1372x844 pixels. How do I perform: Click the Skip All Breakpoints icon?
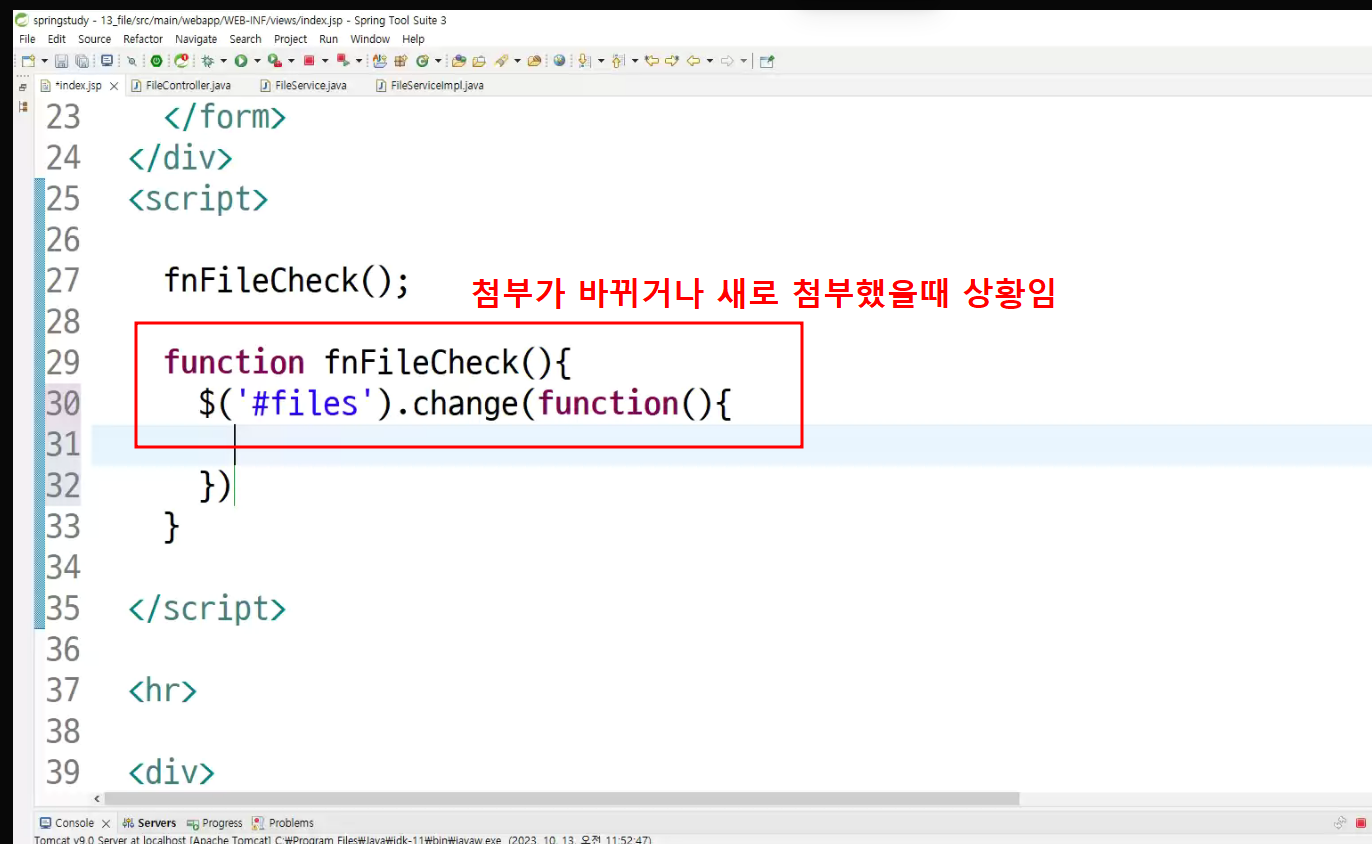pos(132,61)
